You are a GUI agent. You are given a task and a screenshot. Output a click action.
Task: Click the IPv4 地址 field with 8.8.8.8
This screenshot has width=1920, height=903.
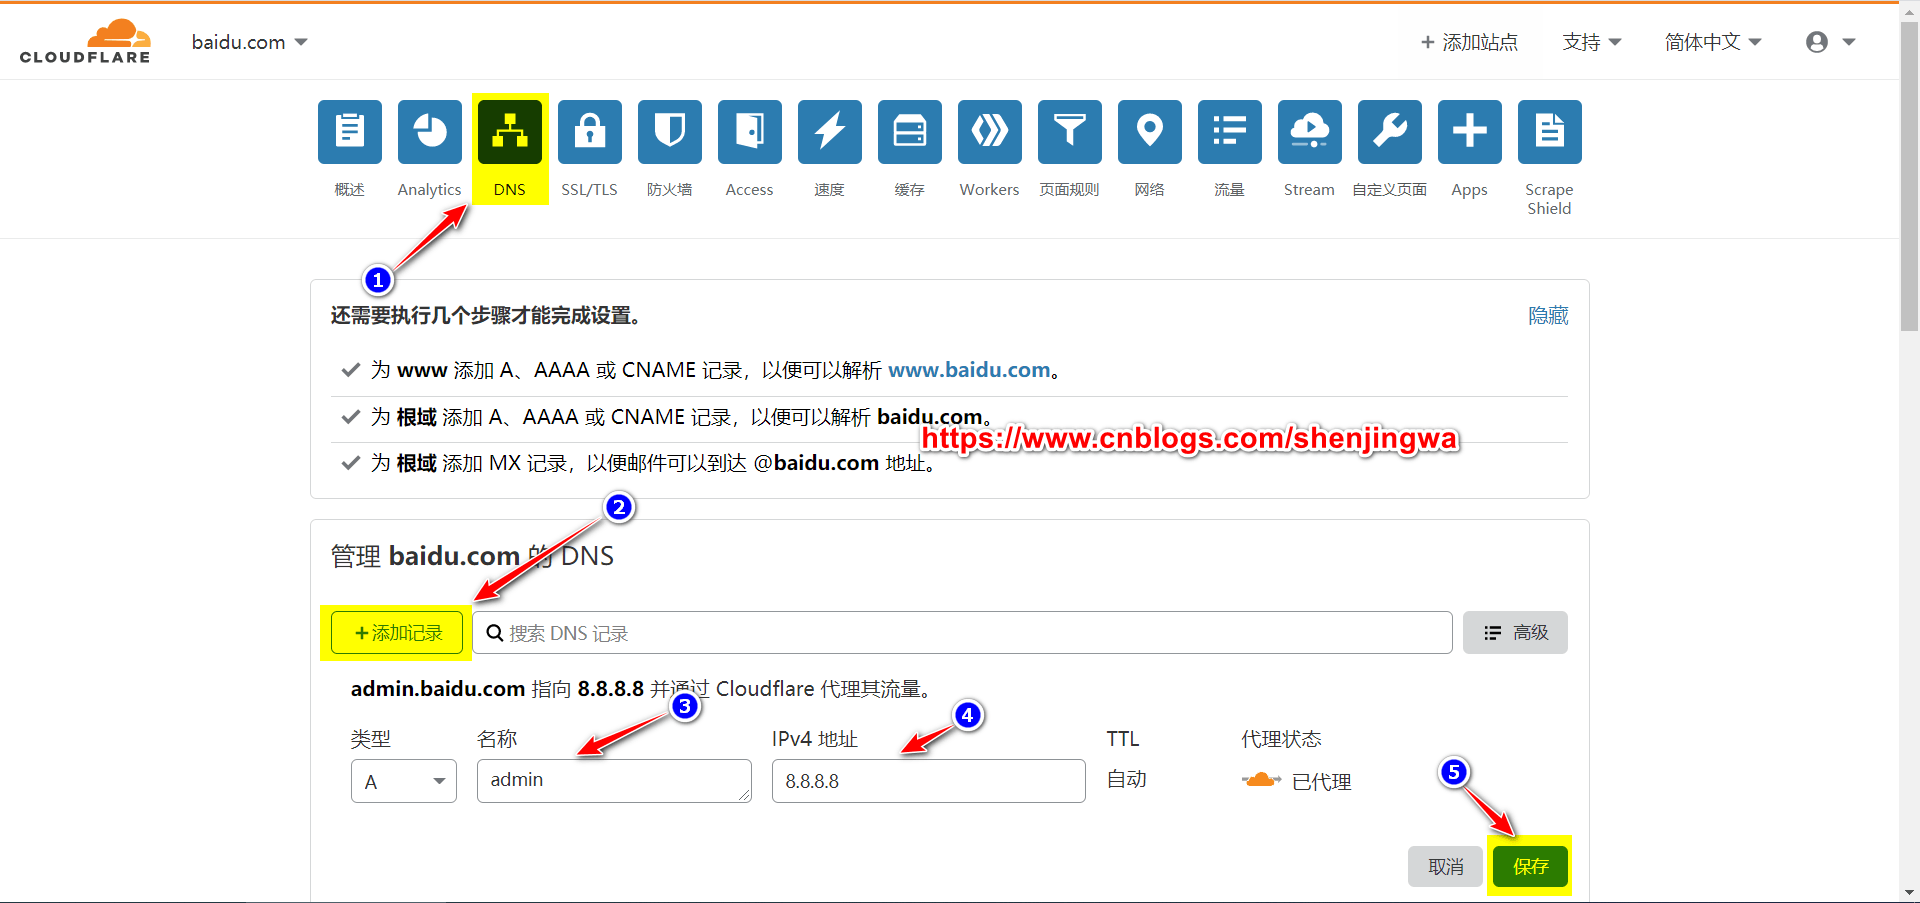pyautogui.click(x=928, y=781)
